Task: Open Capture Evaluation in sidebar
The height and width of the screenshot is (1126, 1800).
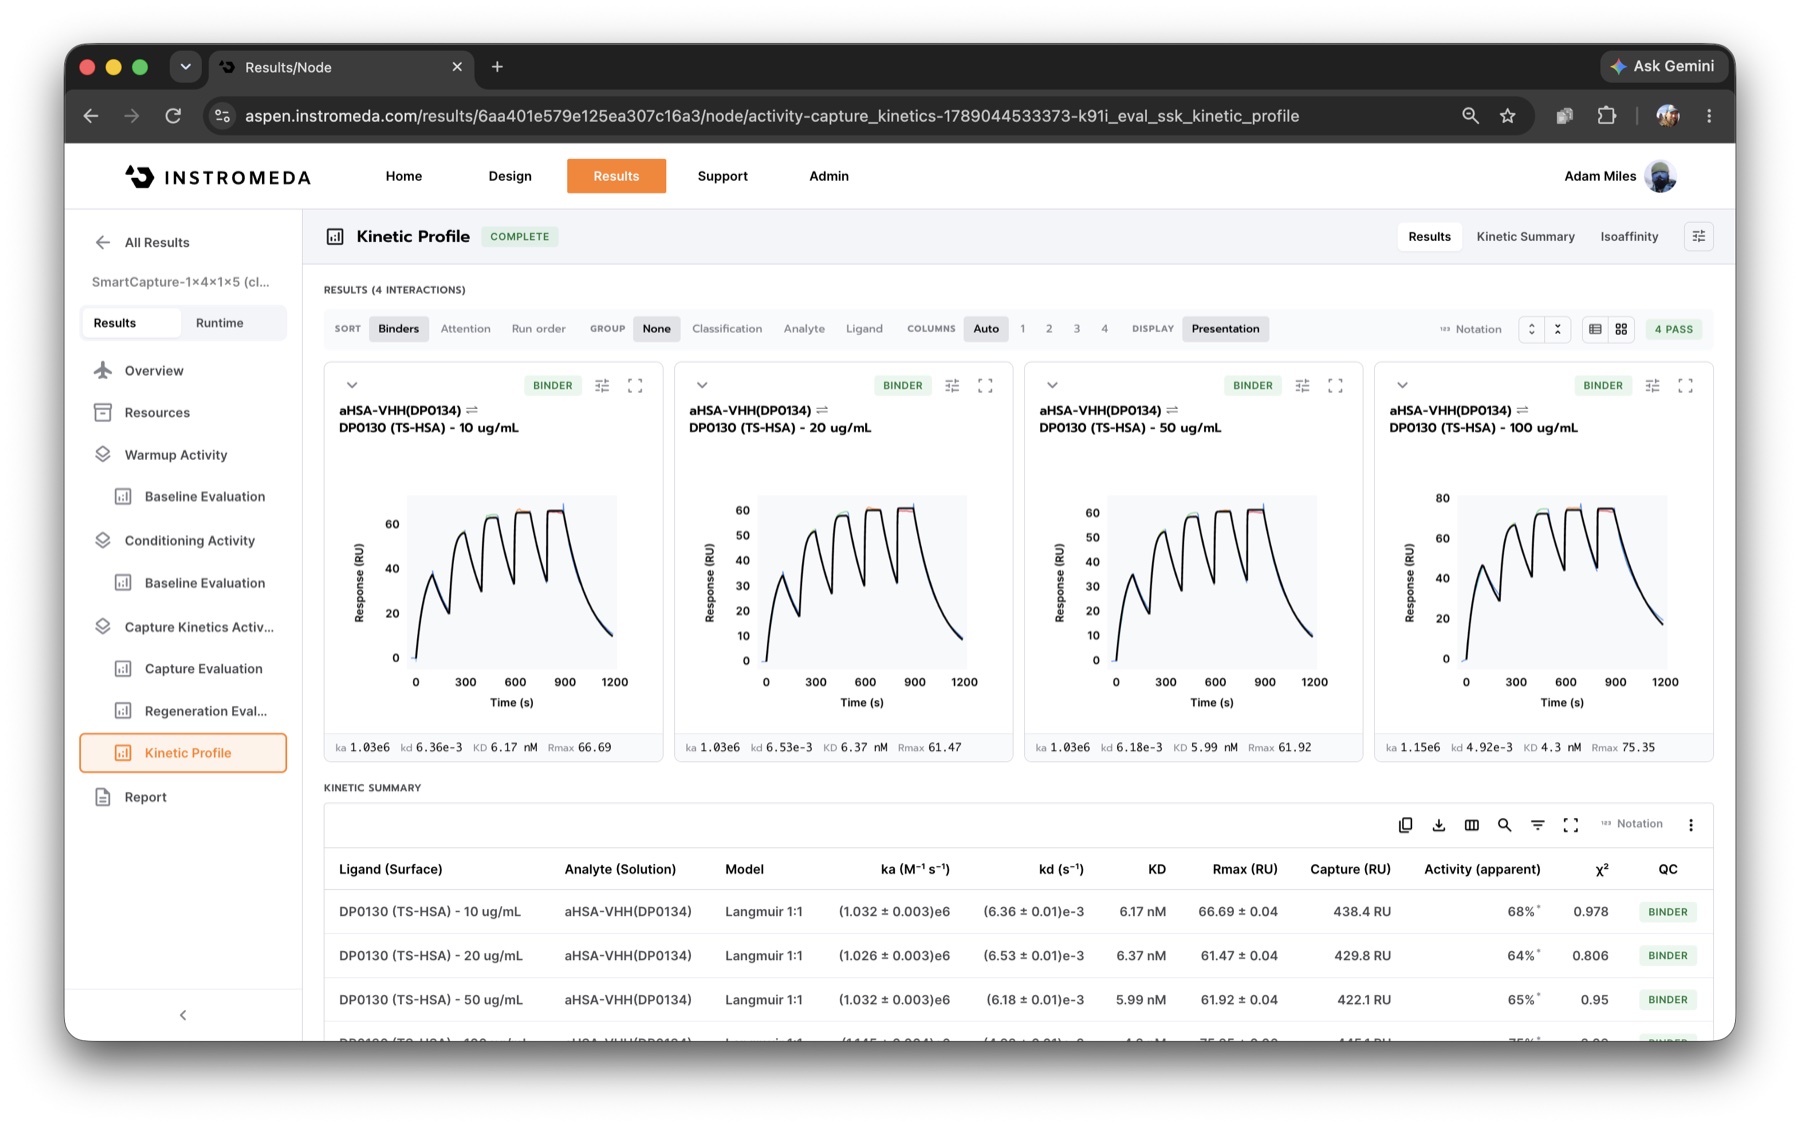Action: (203, 669)
